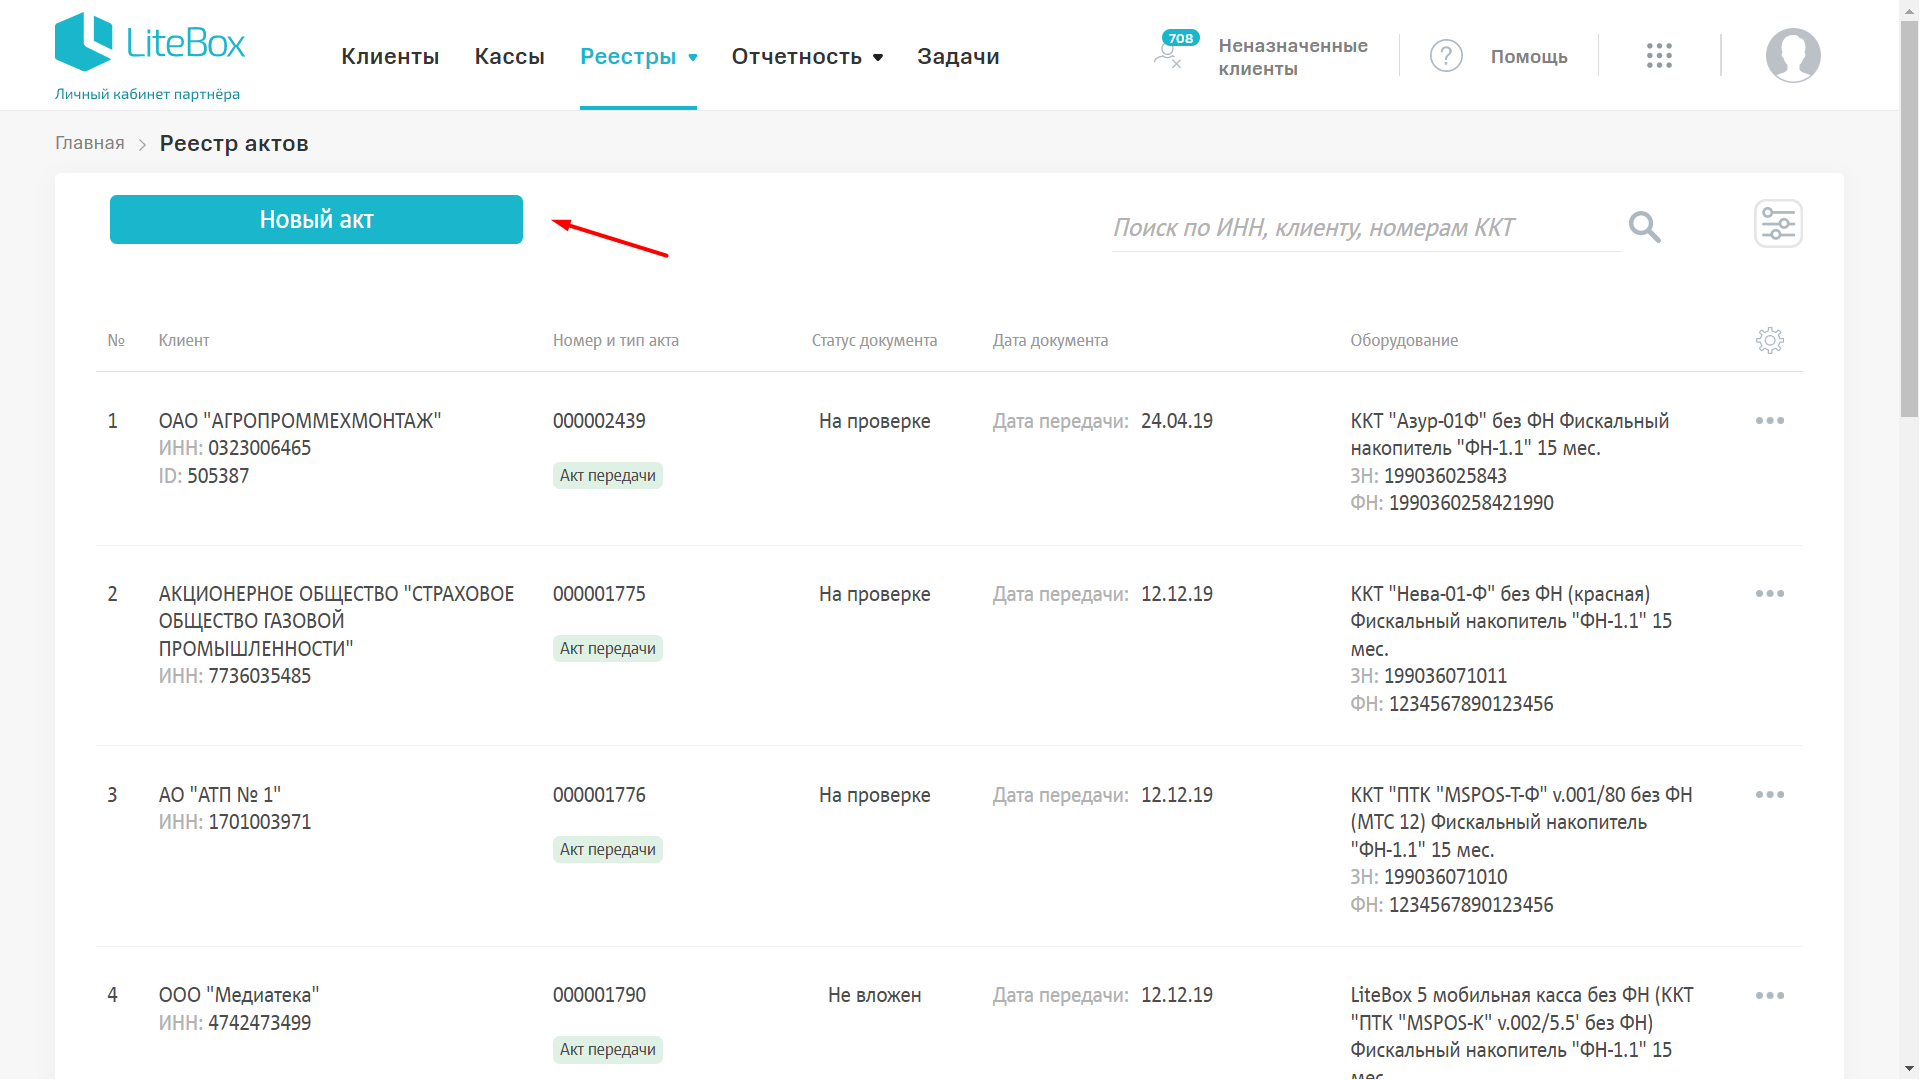1920x1080 pixels.
Task: Click ЗН 199036025843 serial number
Action: pos(1445,476)
